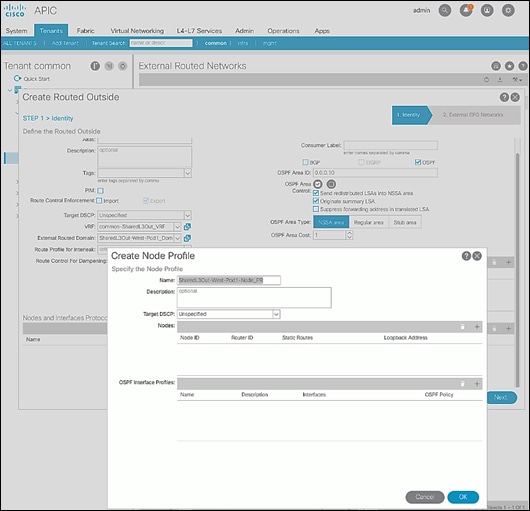The image size is (530, 511).
Task: Open the notifications bell icon
Action: [466, 10]
